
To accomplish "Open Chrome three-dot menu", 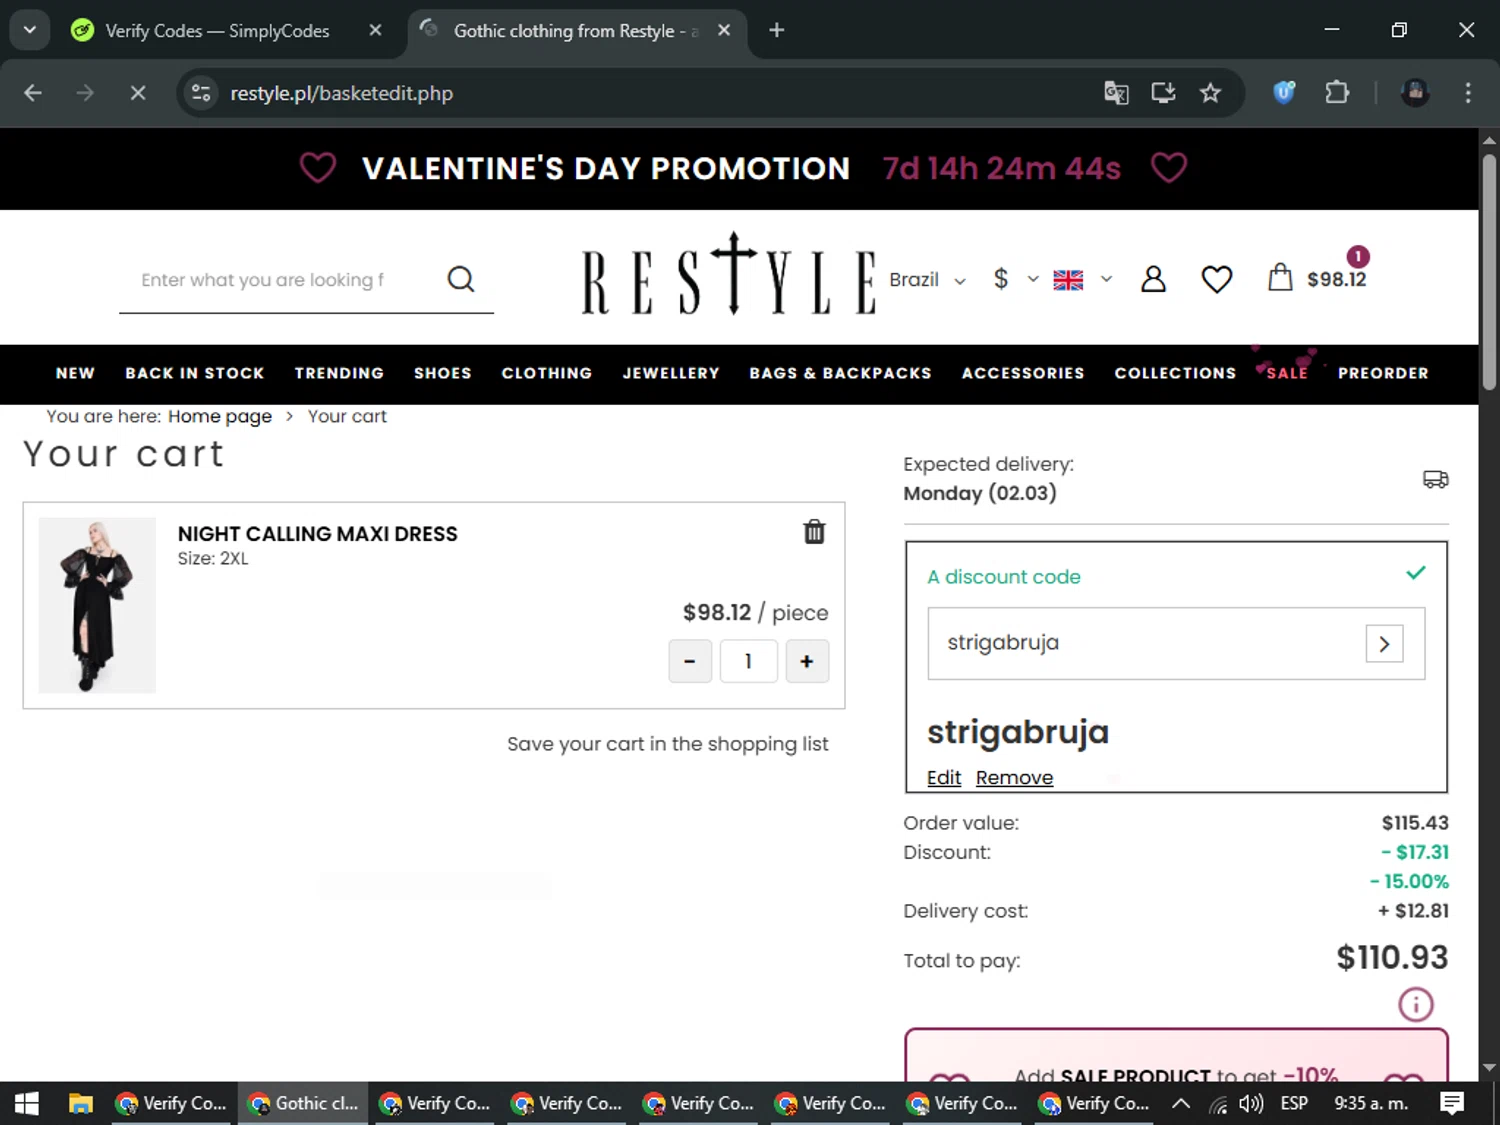I will (1468, 93).
